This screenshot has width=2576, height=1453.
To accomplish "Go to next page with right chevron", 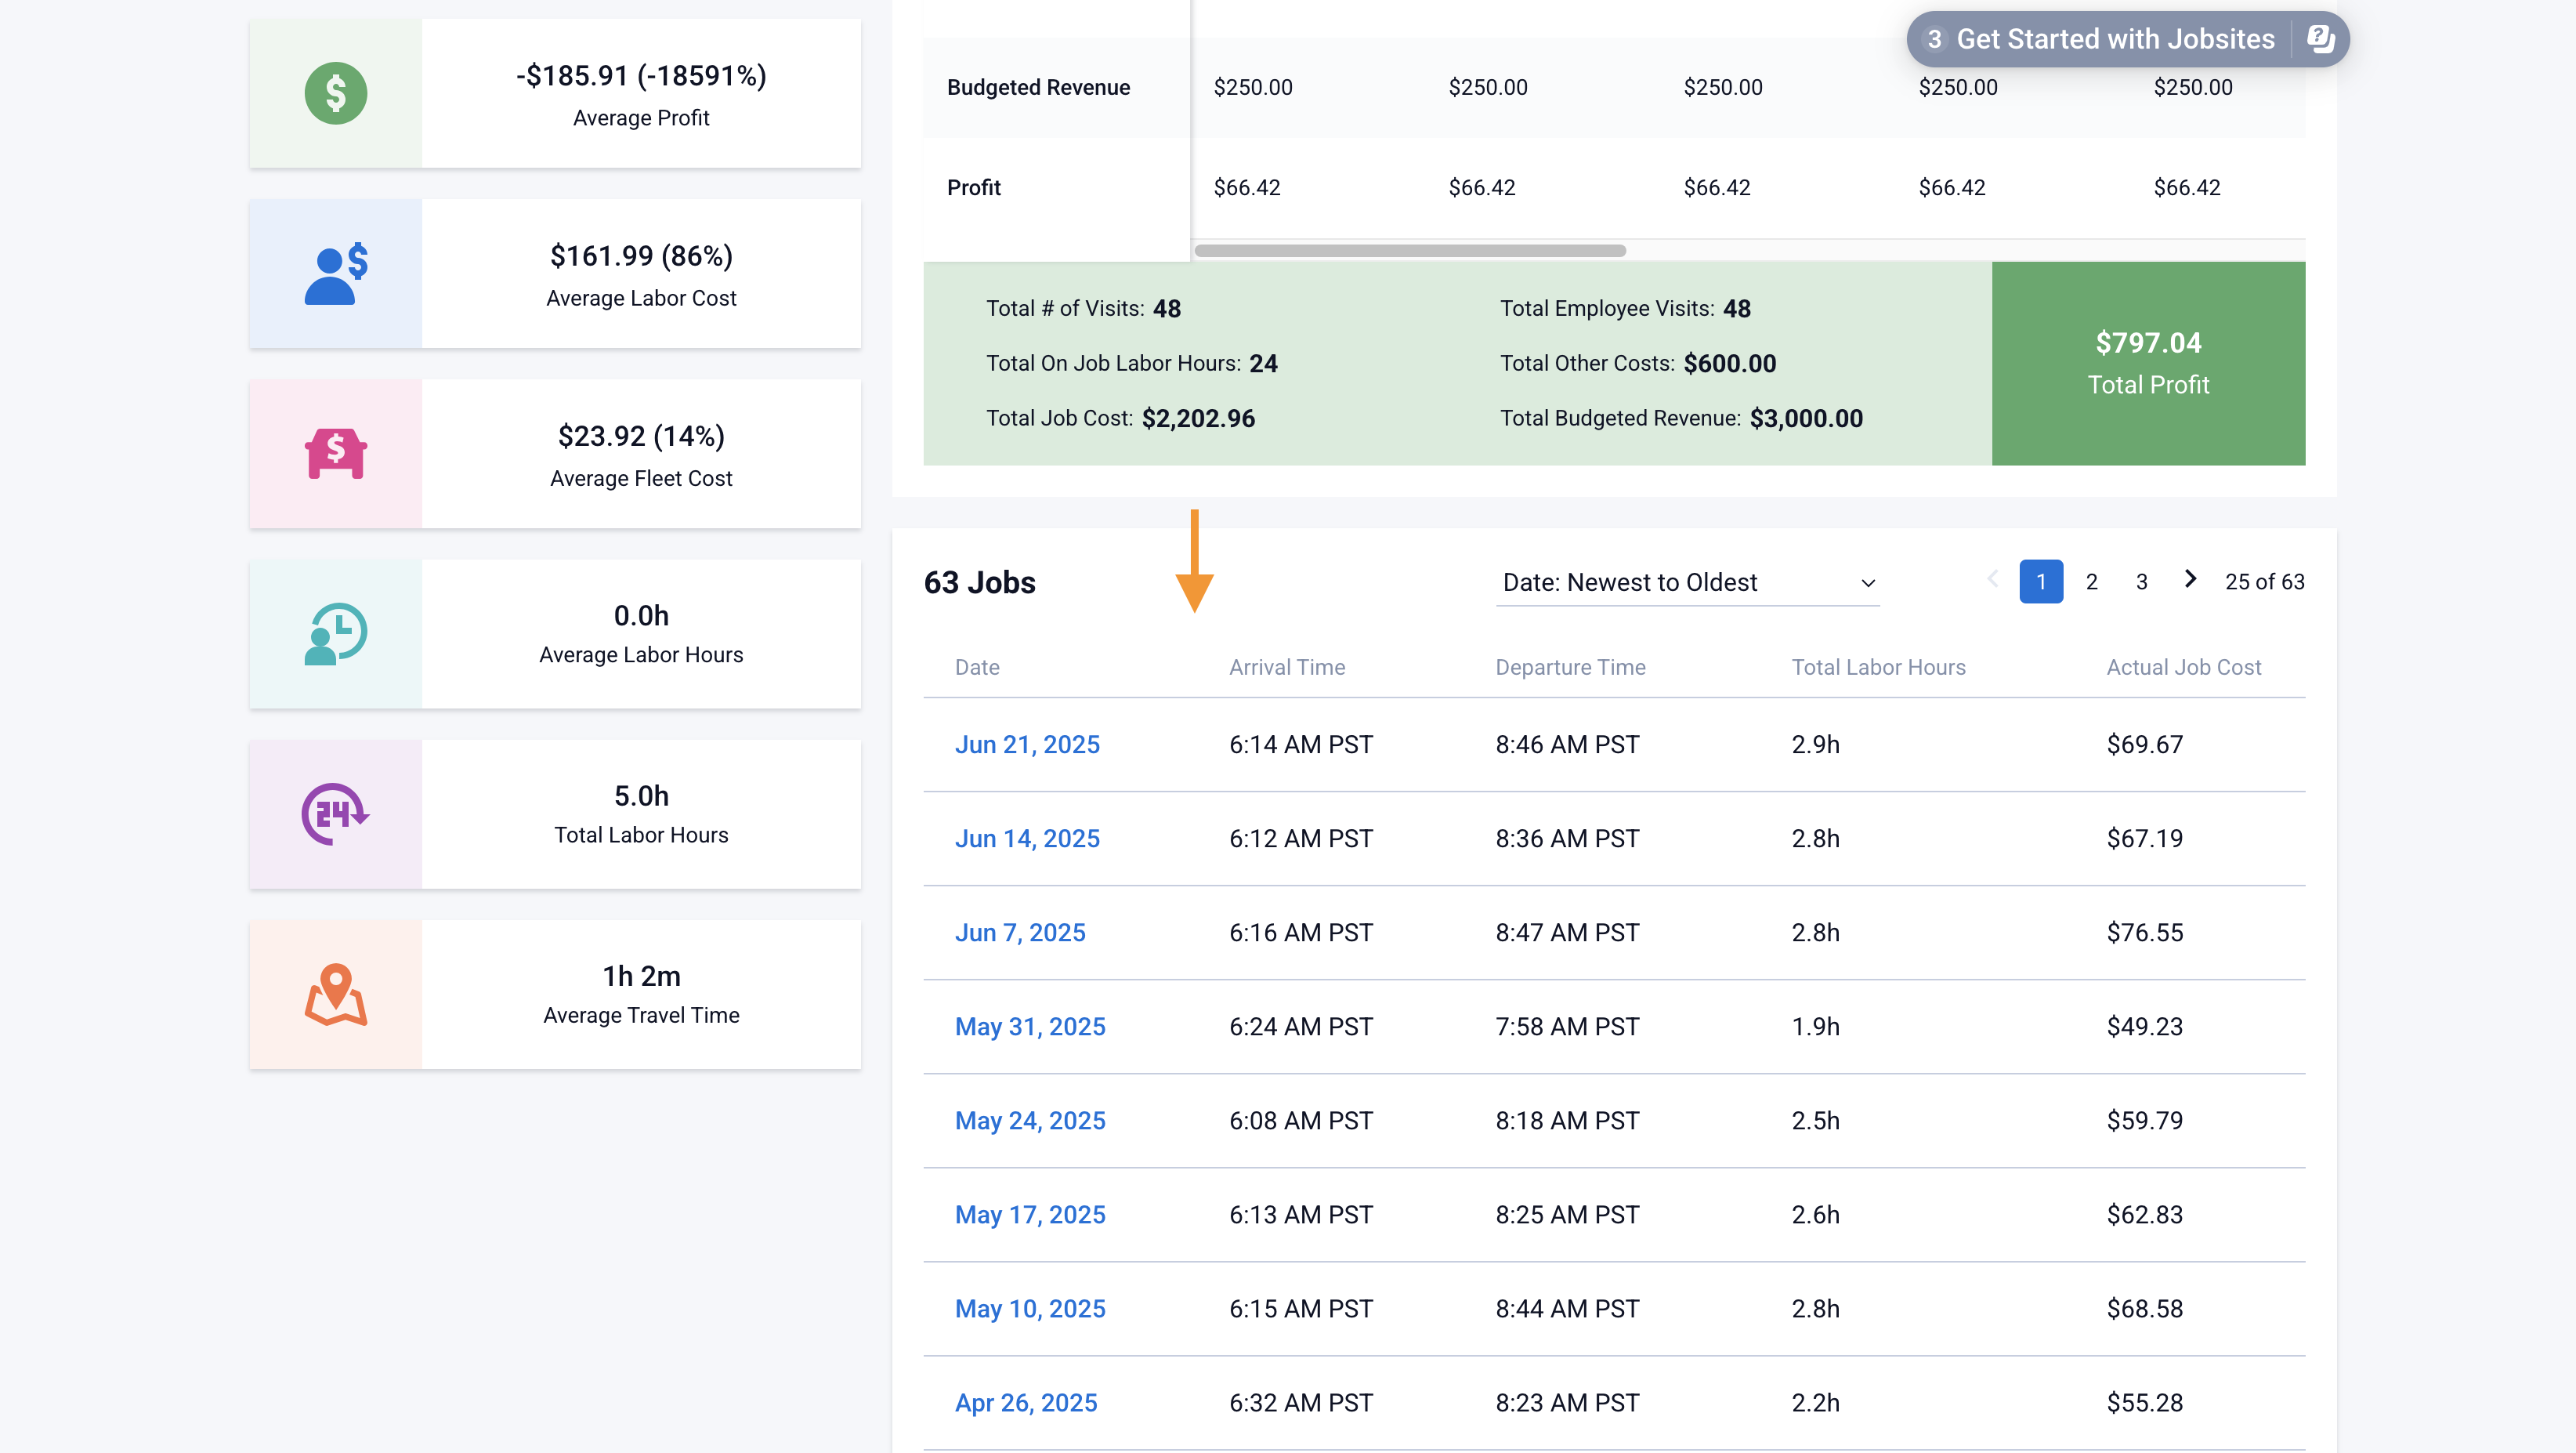I will [2190, 580].
